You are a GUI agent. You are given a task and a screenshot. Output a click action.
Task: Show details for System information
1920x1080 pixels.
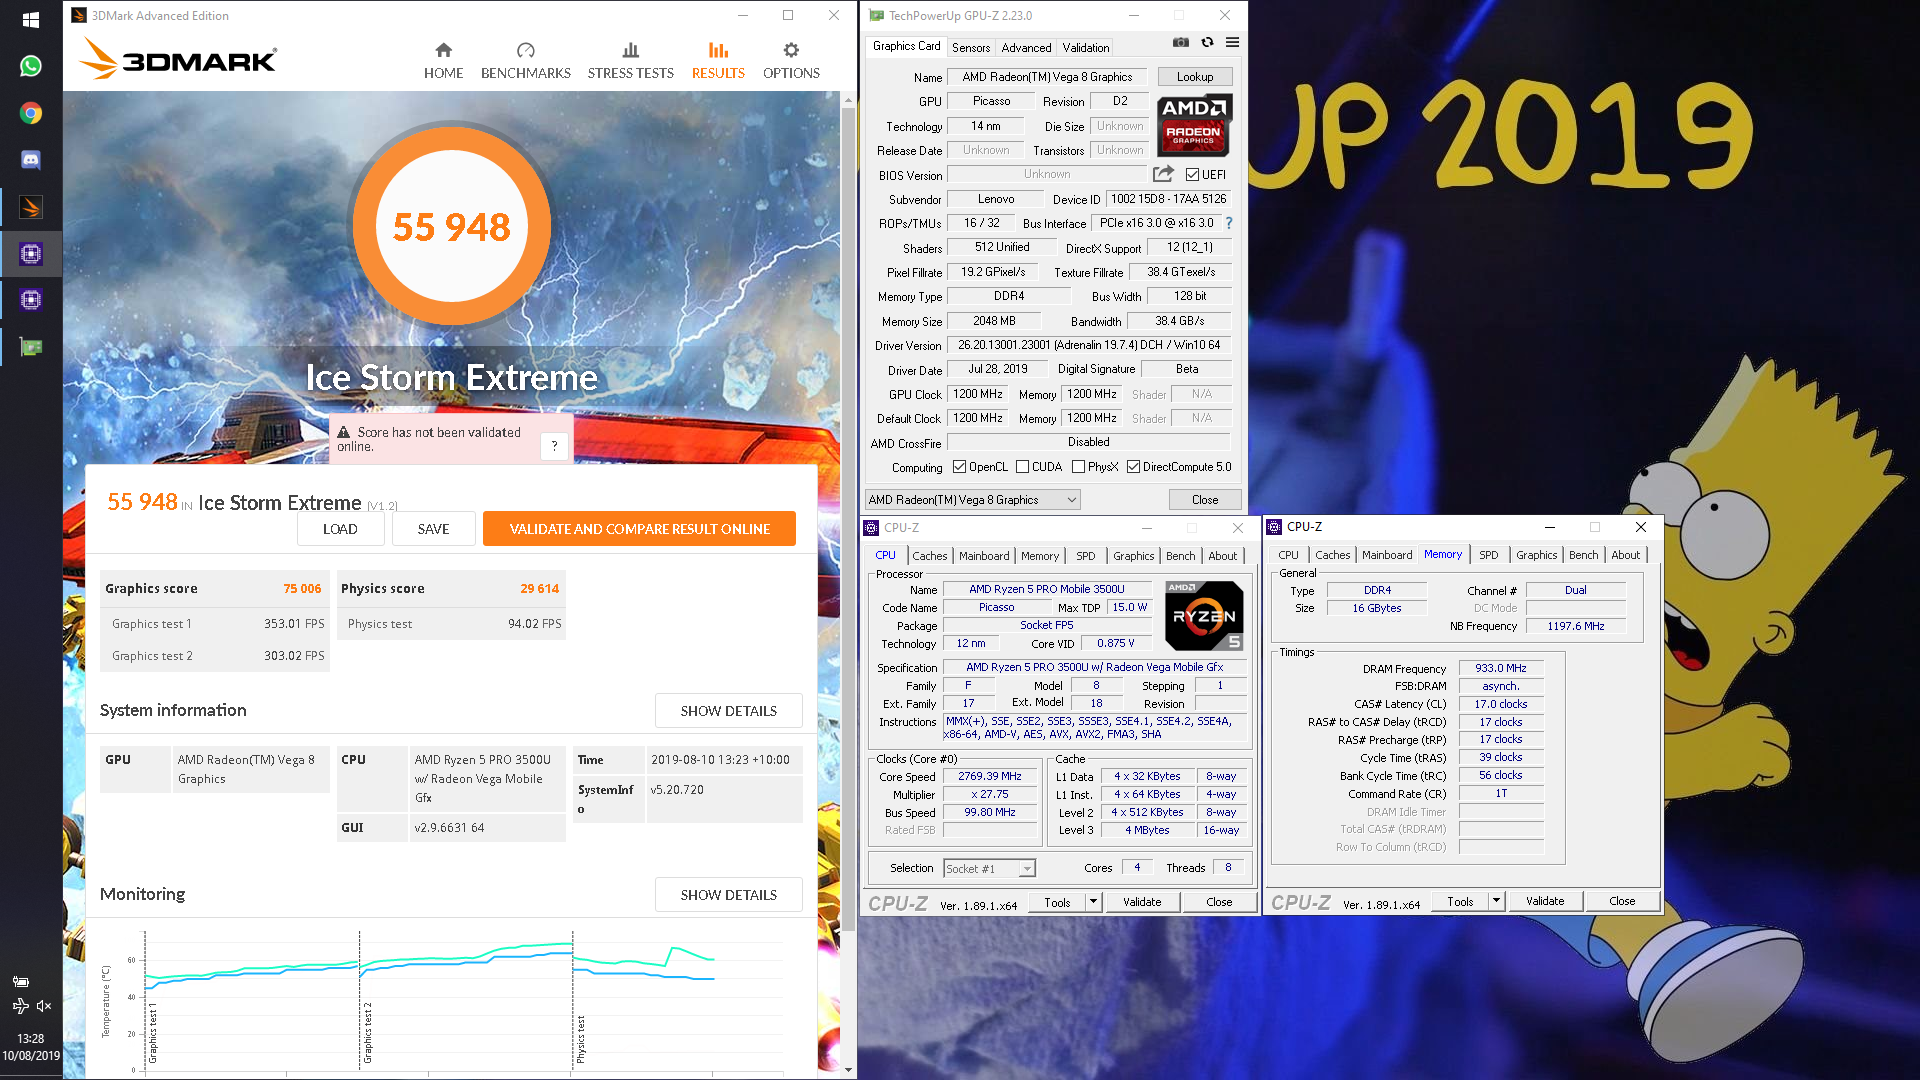tap(728, 711)
